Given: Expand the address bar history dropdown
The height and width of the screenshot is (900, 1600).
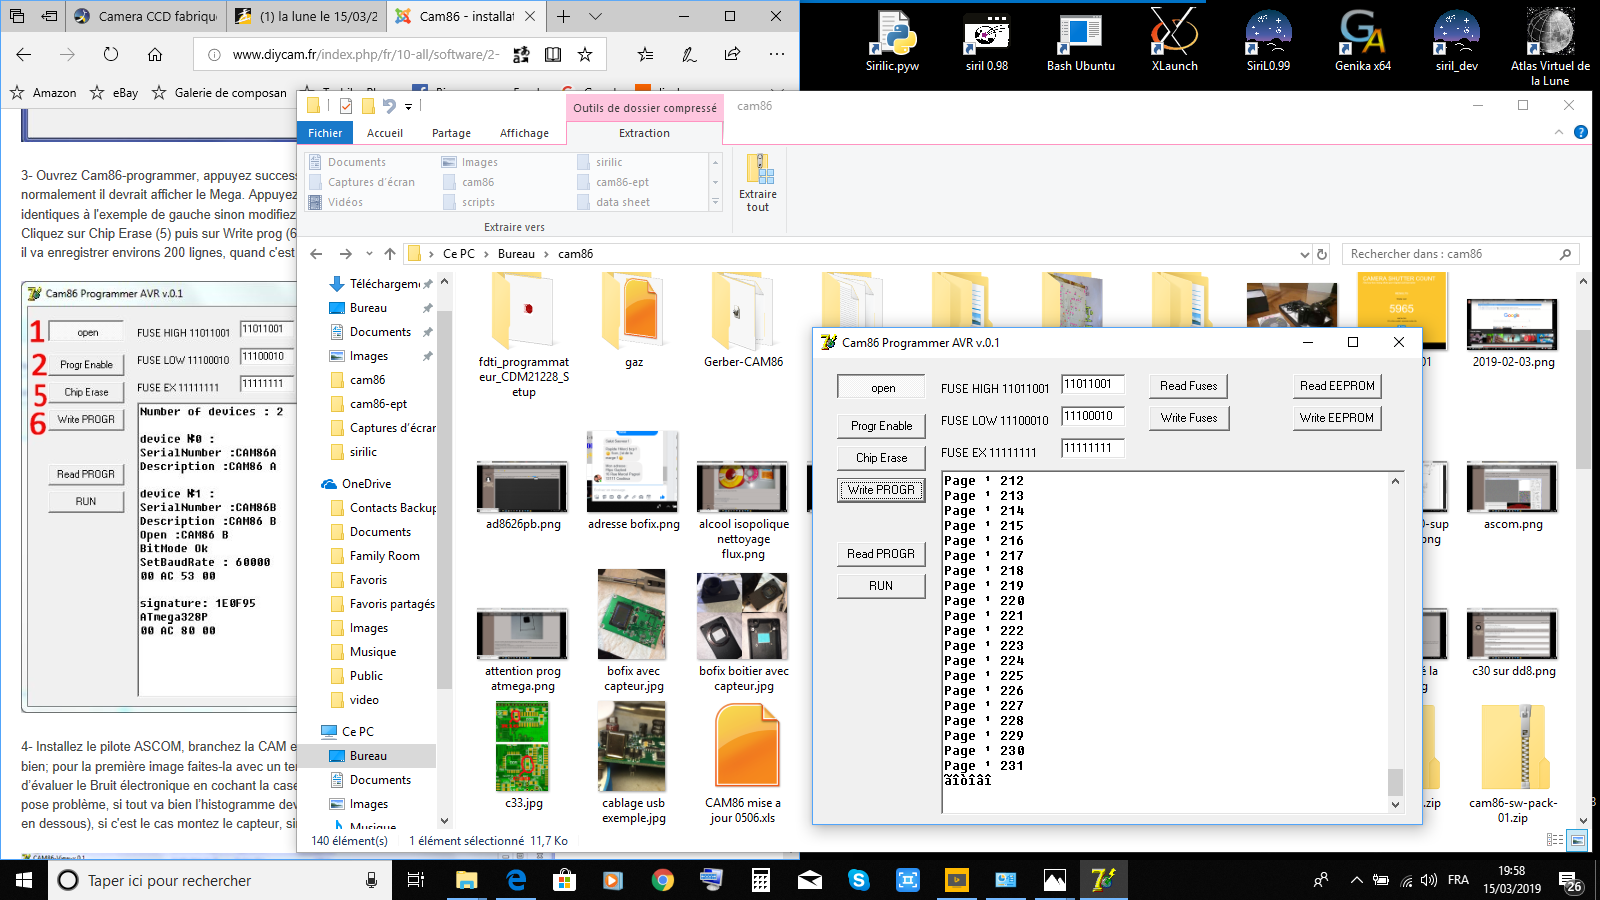Looking at the screenshot, I should [1304, 254].
